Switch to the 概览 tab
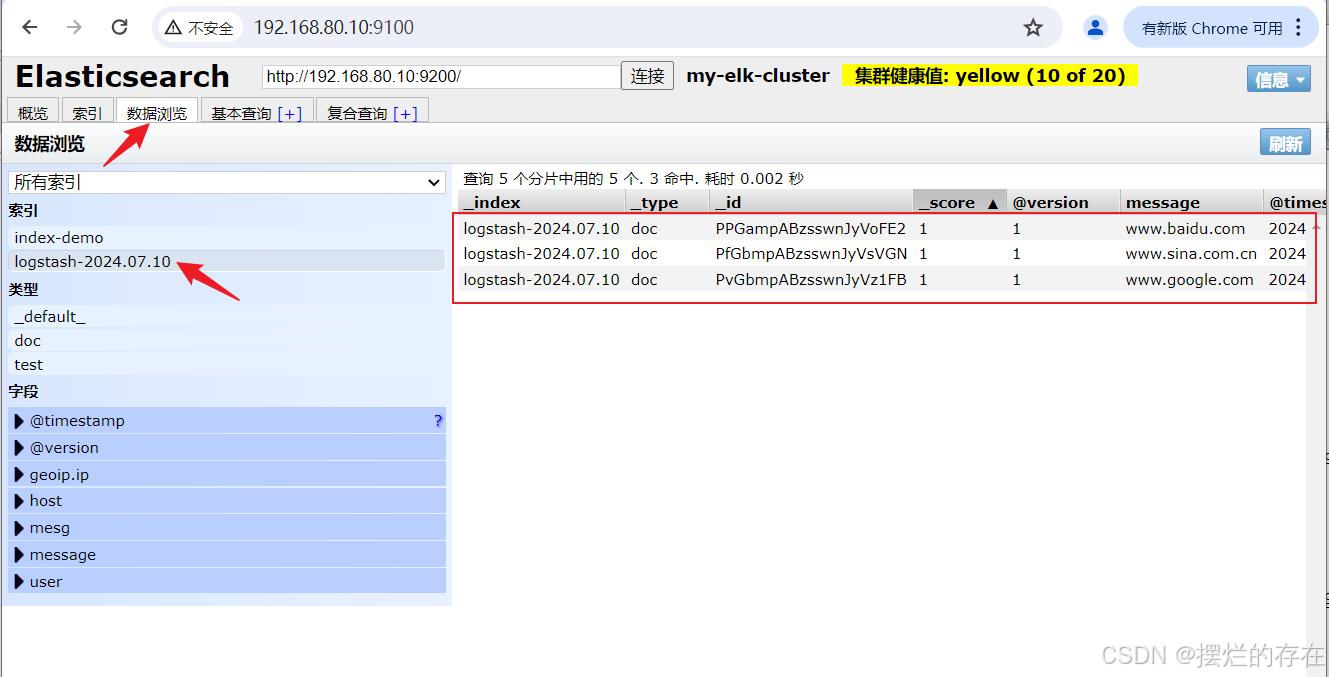This screenshot has height=677, width=1329. 33,113
